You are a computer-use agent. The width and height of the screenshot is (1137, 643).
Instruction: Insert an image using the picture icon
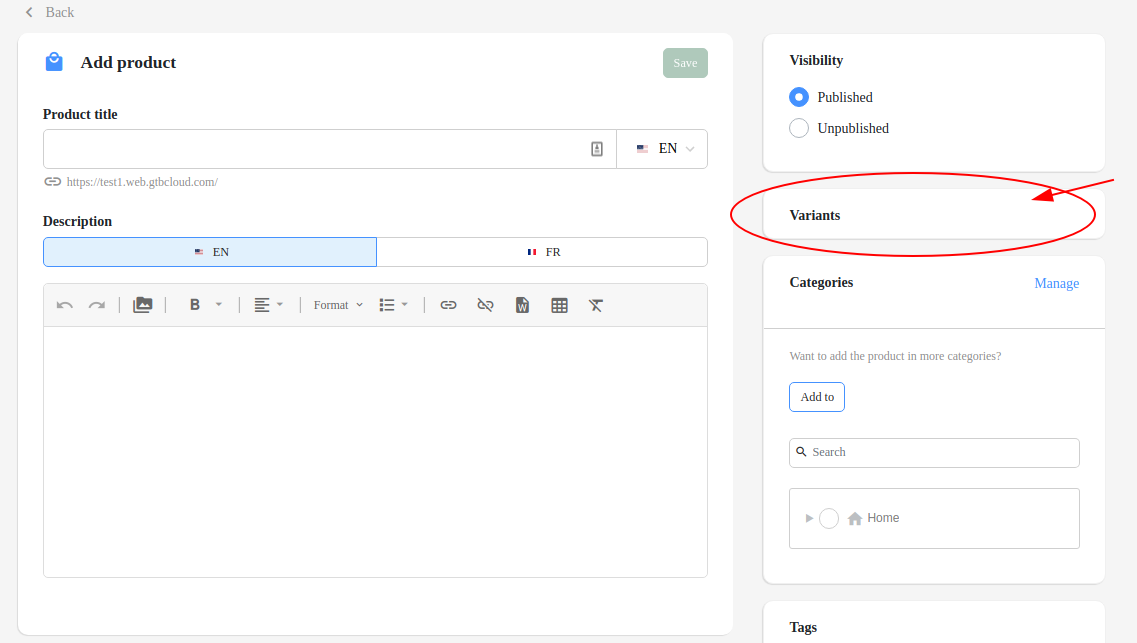(x=143, y=305)
